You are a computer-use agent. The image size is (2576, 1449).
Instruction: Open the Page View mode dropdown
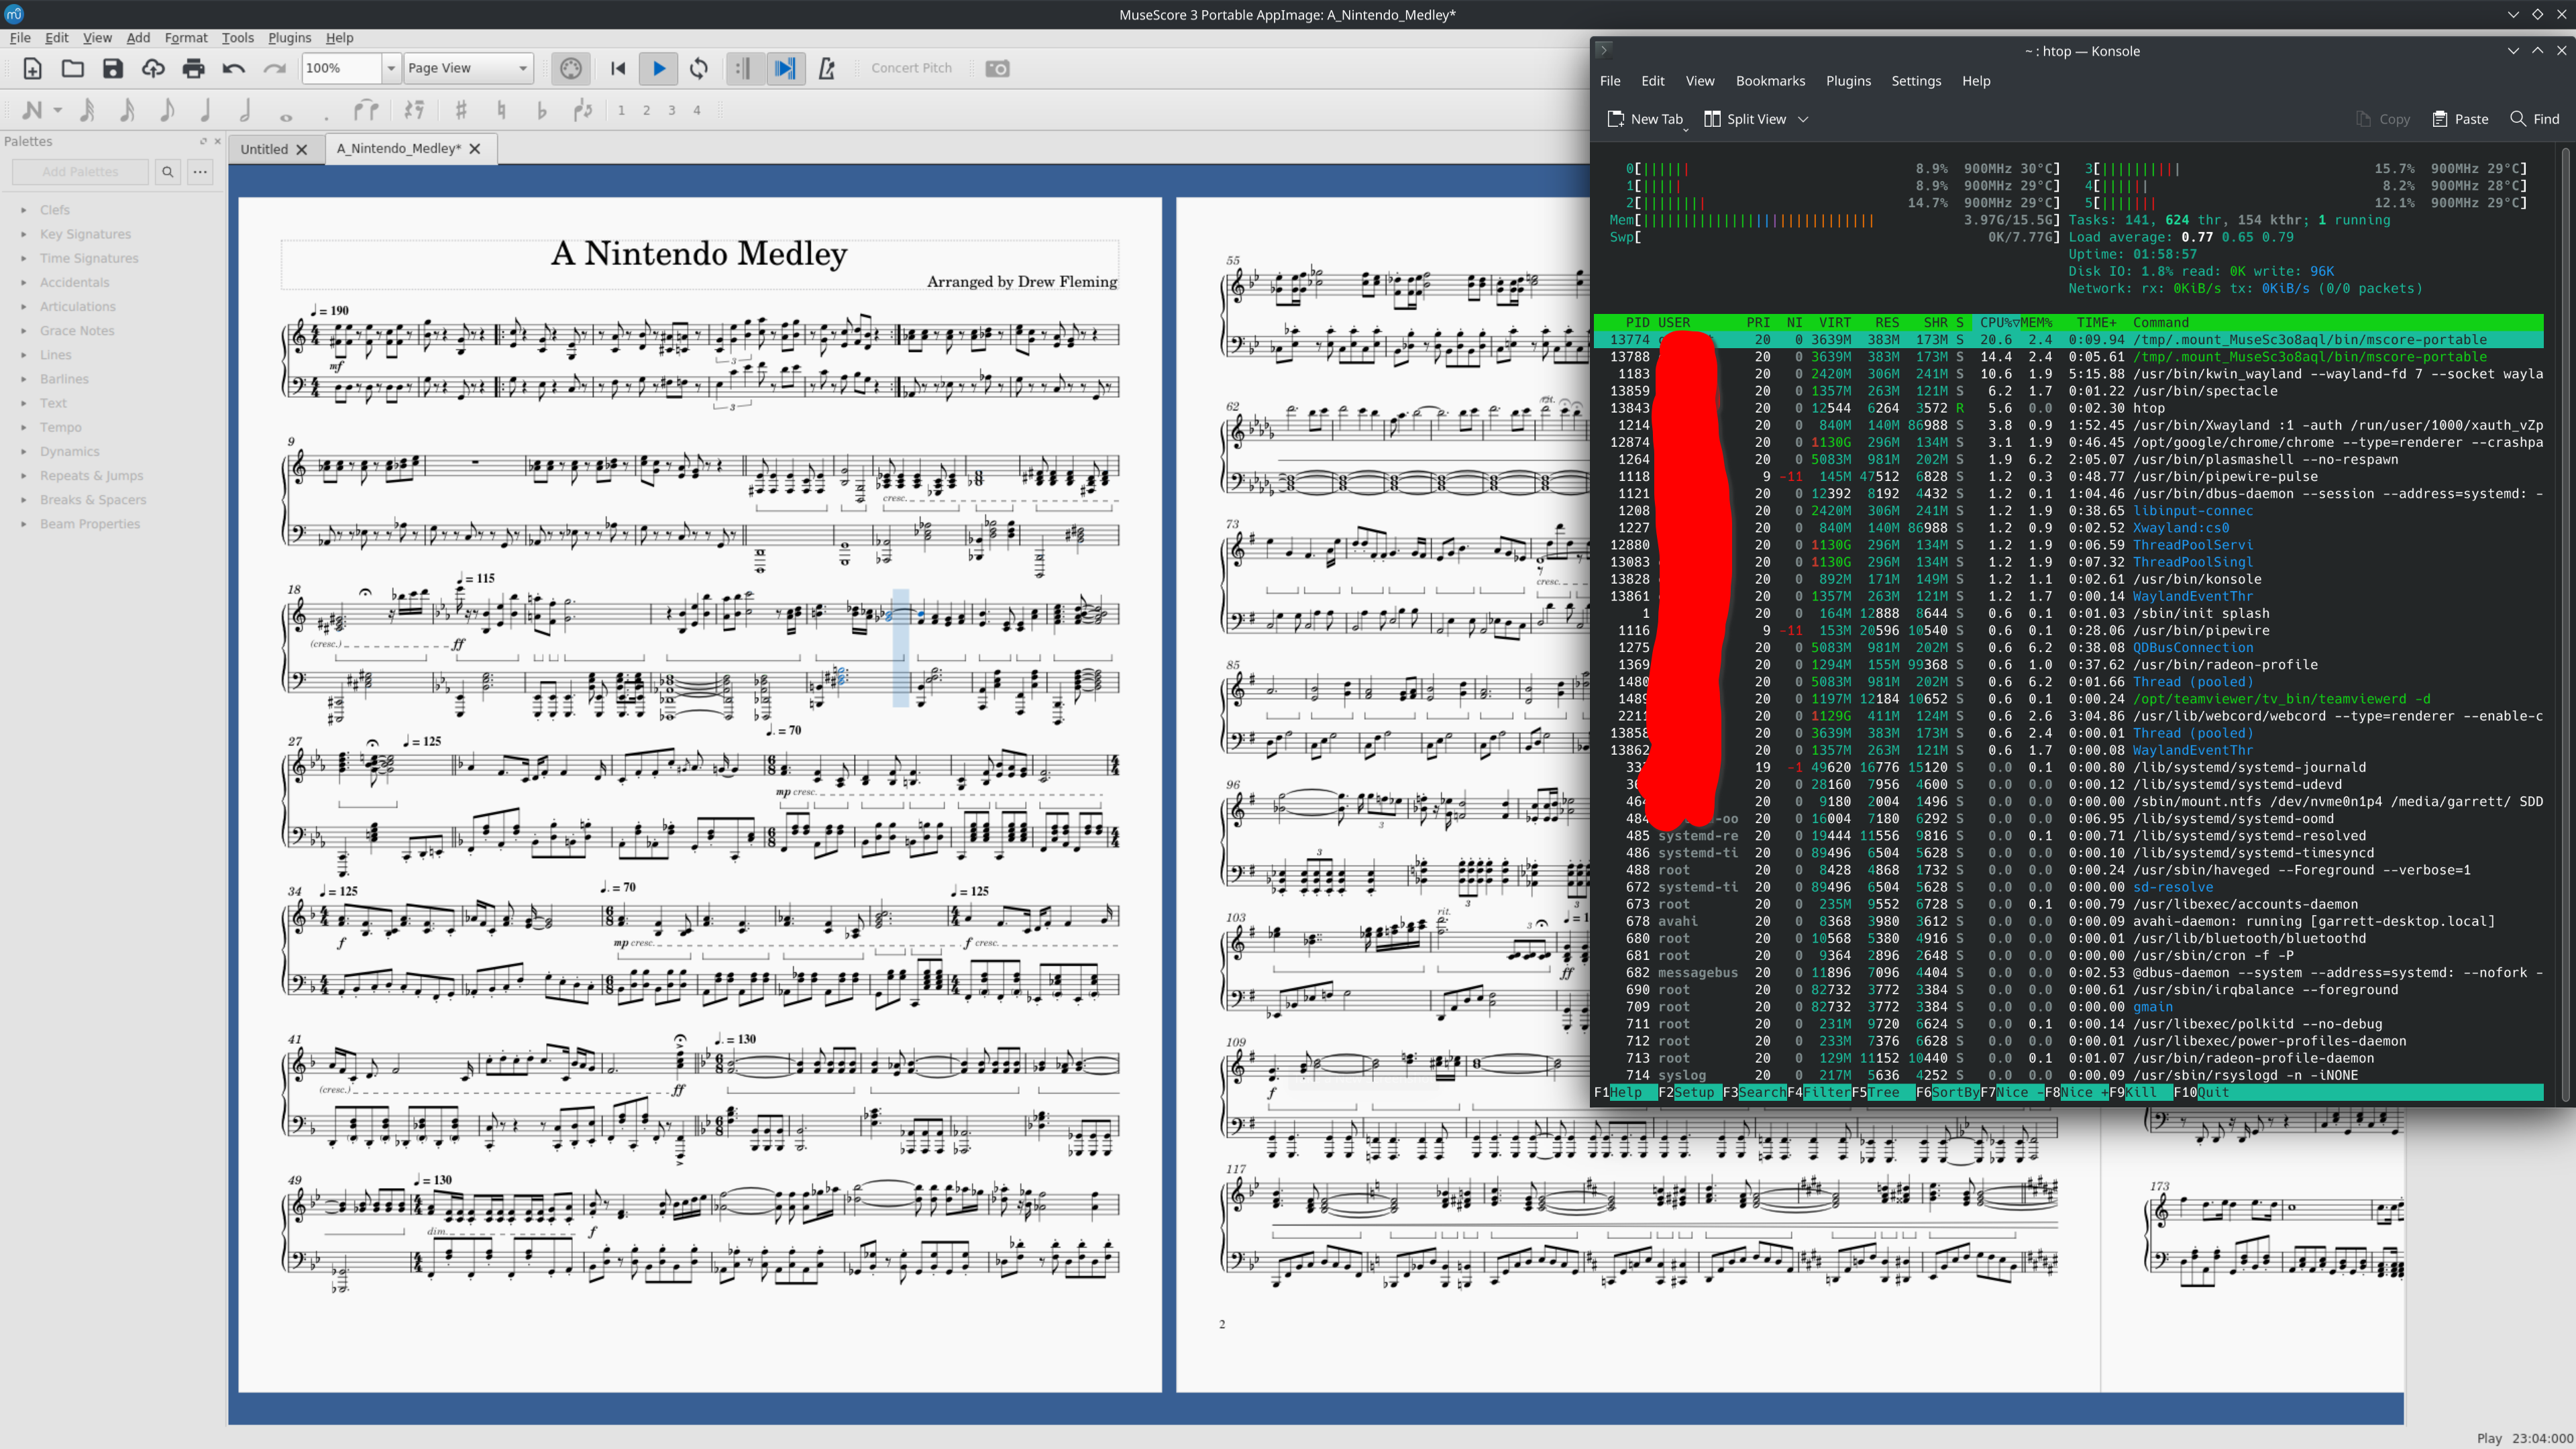click(467, 68)
